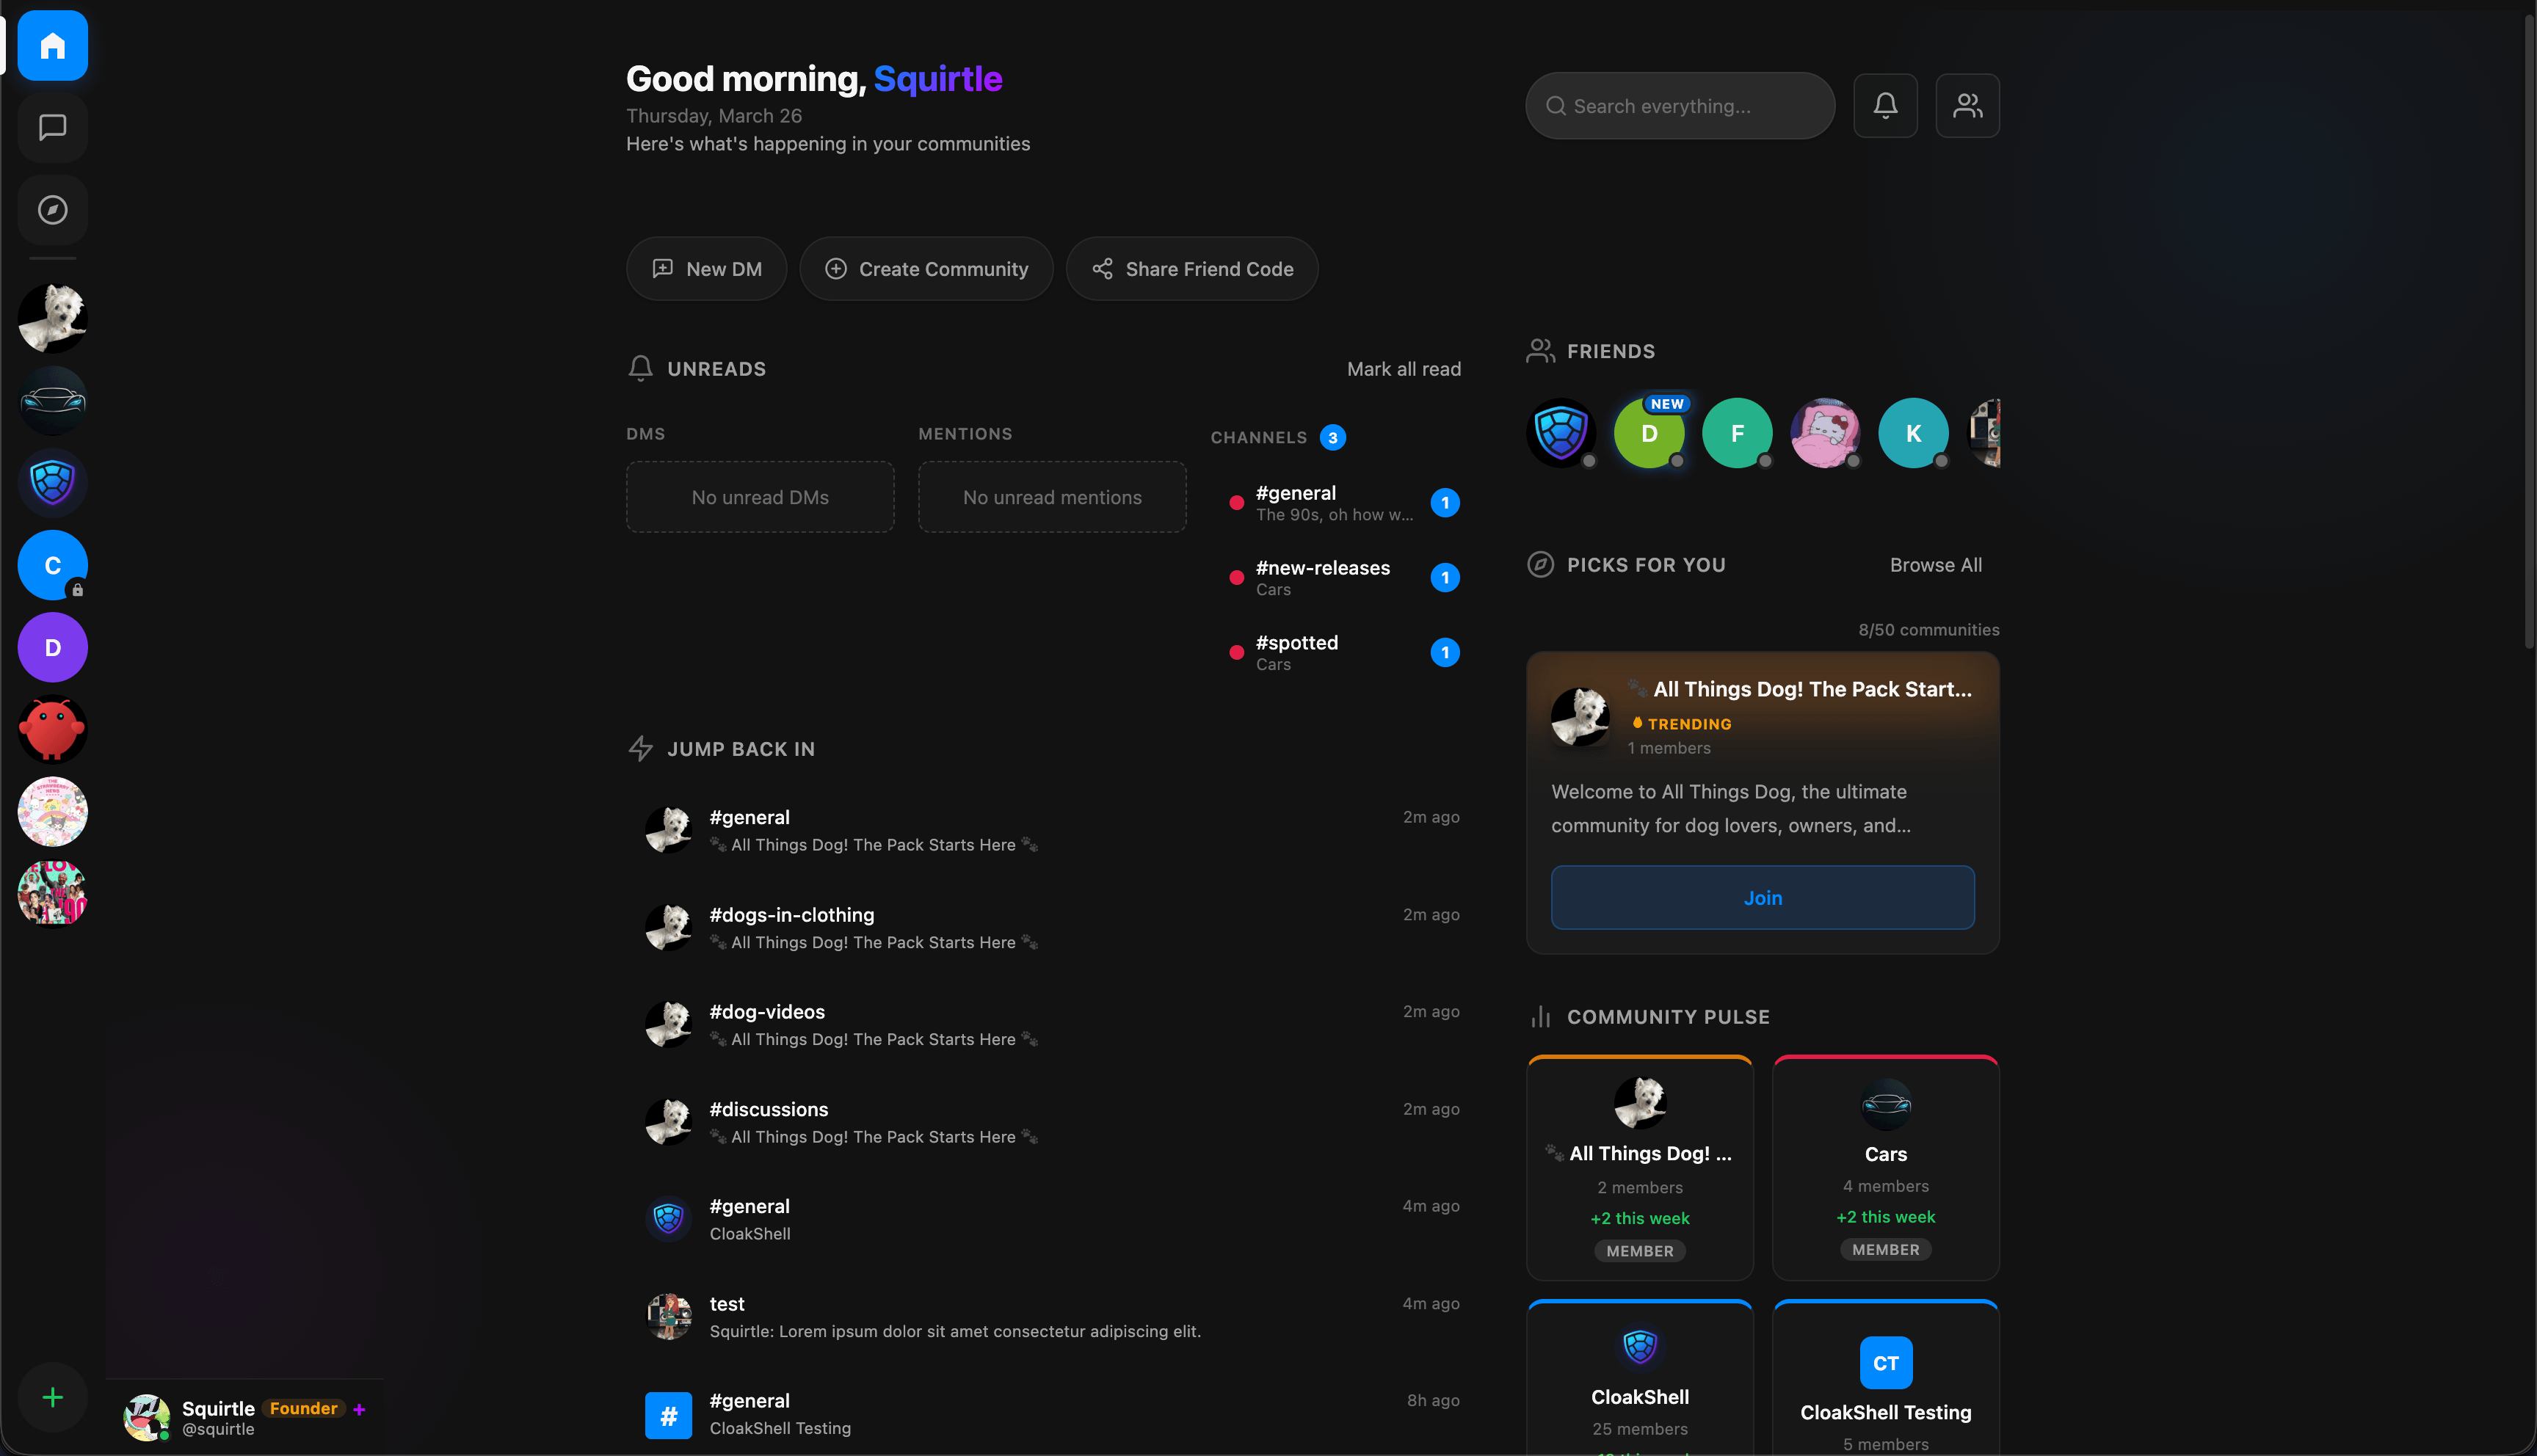Open the locked community icon labeled C
This screenshot has width=2537, height=1456.
(52, 564)
